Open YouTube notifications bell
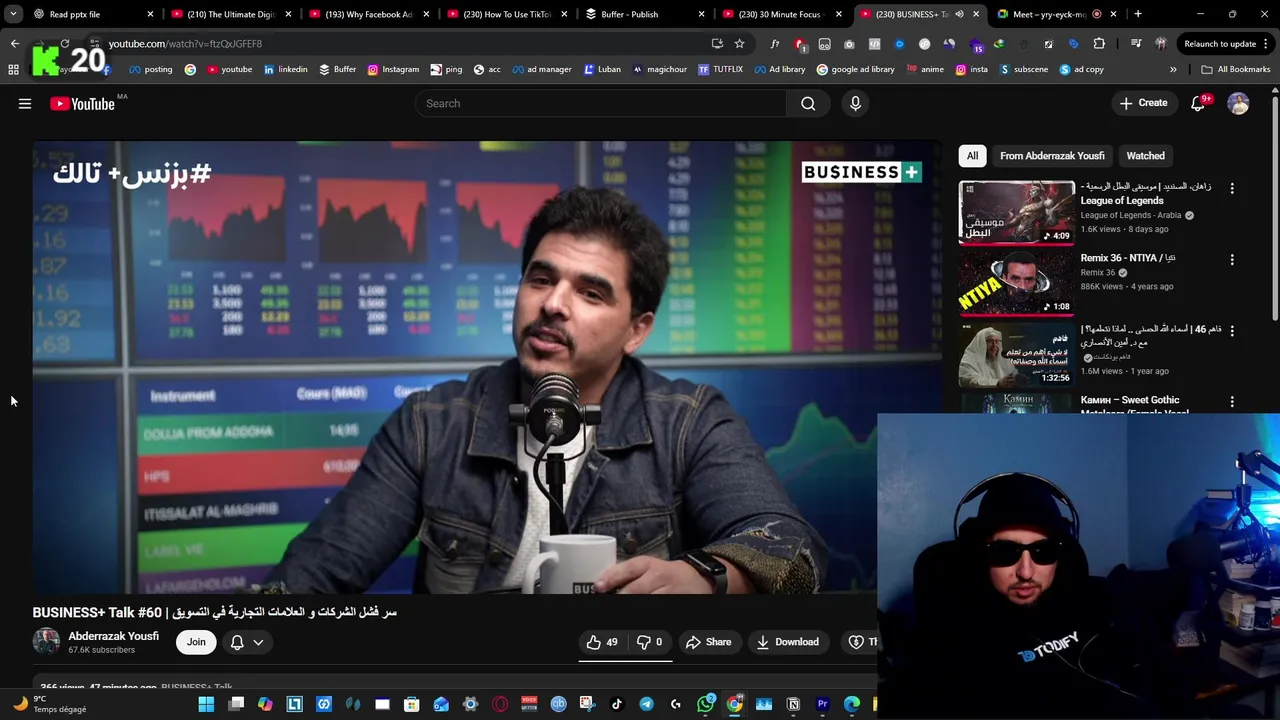Image resolution: width=1280 pixels, height=720 pixels. (x=1198, y=103)
